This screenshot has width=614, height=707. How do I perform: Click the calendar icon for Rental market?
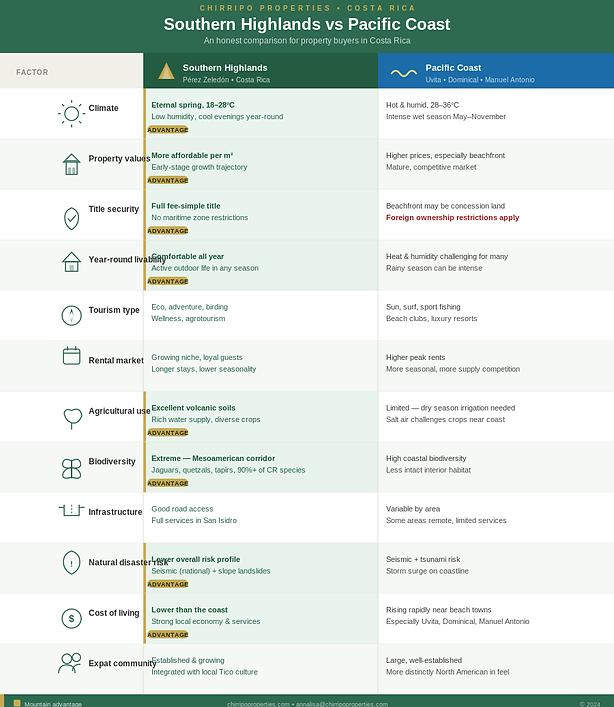71,356
